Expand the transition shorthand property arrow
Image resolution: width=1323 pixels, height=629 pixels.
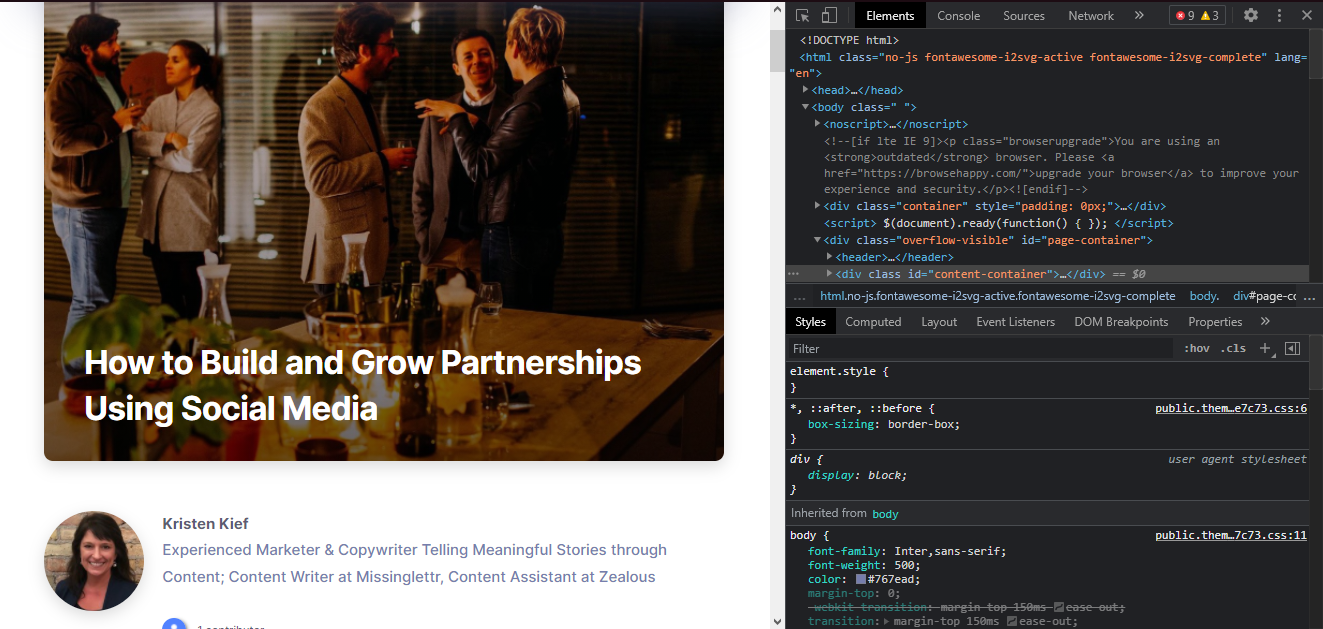tap(887, 622)
